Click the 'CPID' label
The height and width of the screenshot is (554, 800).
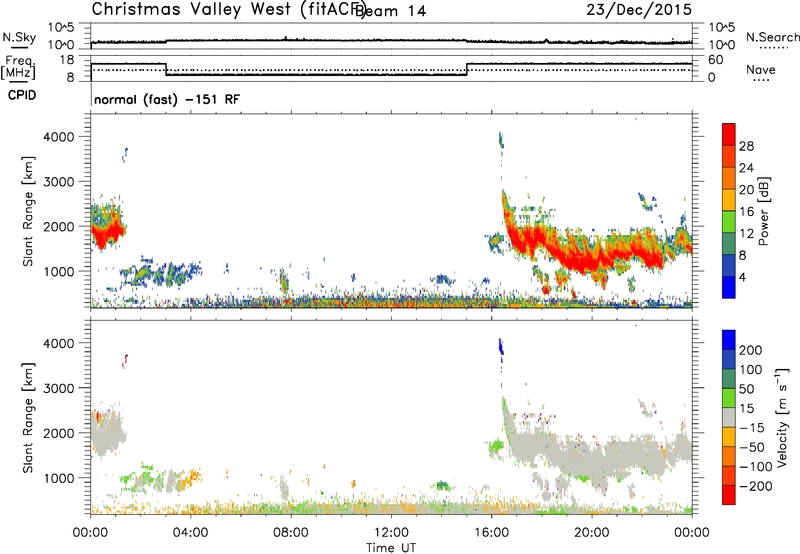click(x=22, y=95)
